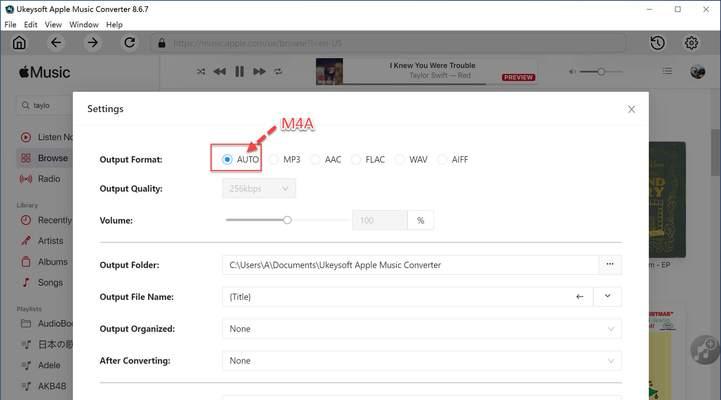Select WAV output format
721x400 pixels.
coord(412,160)
